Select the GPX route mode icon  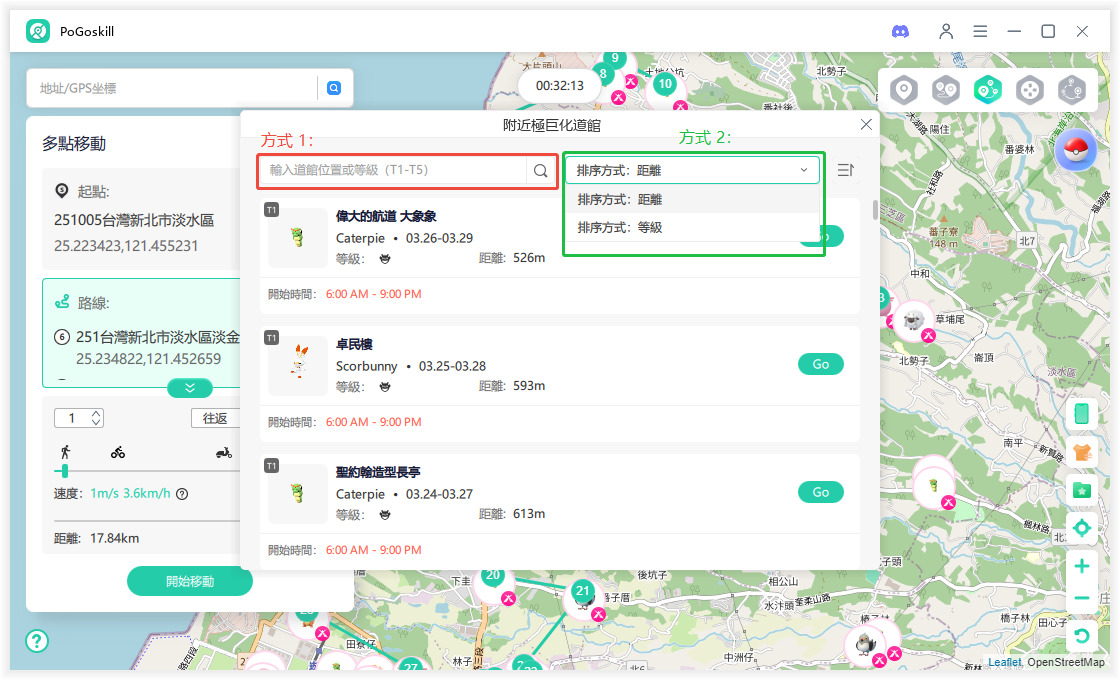(1072, 89)
